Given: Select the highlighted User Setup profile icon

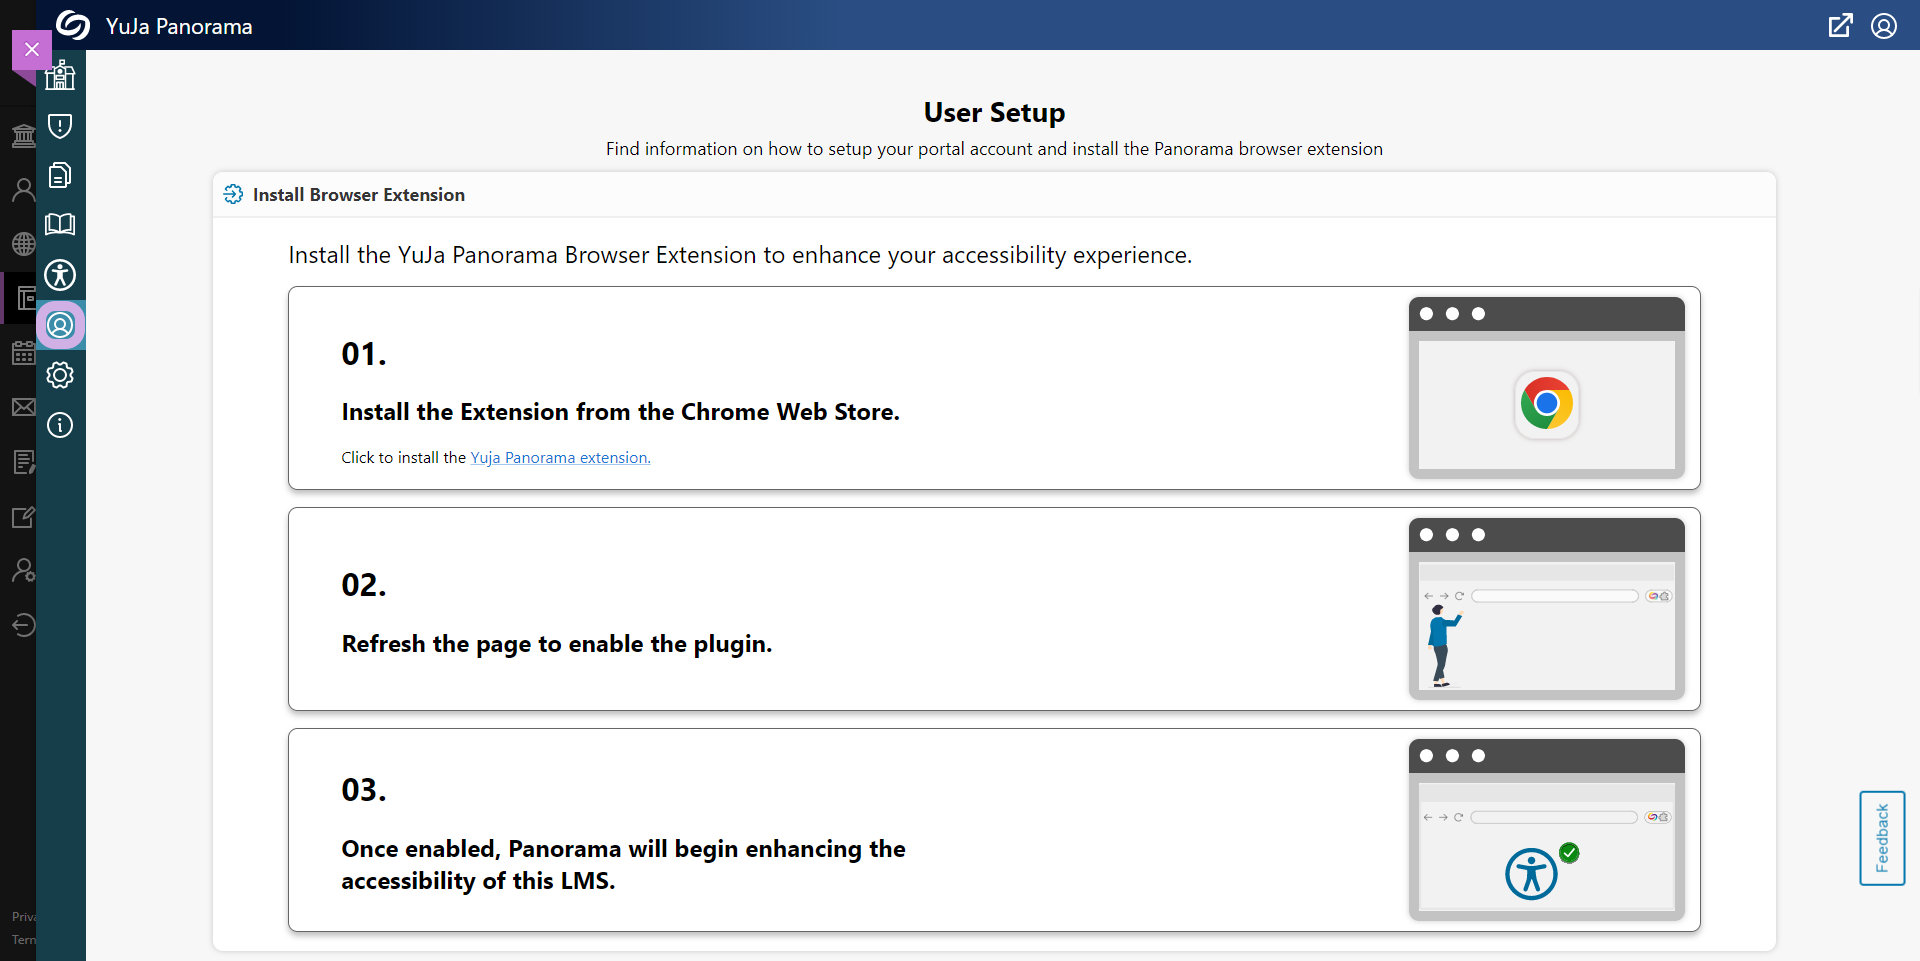Looking at the screenshot, I should (x=60, y=325).
